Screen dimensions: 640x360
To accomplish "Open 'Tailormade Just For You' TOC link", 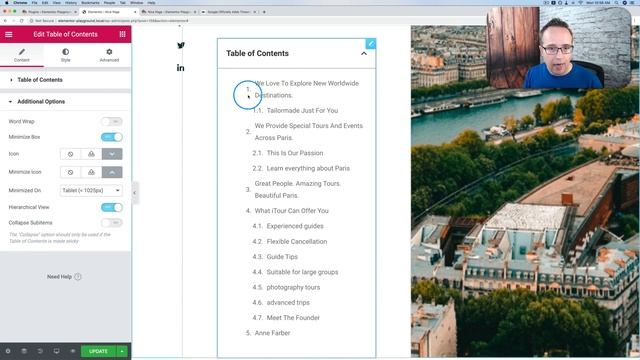I will 302,111.
